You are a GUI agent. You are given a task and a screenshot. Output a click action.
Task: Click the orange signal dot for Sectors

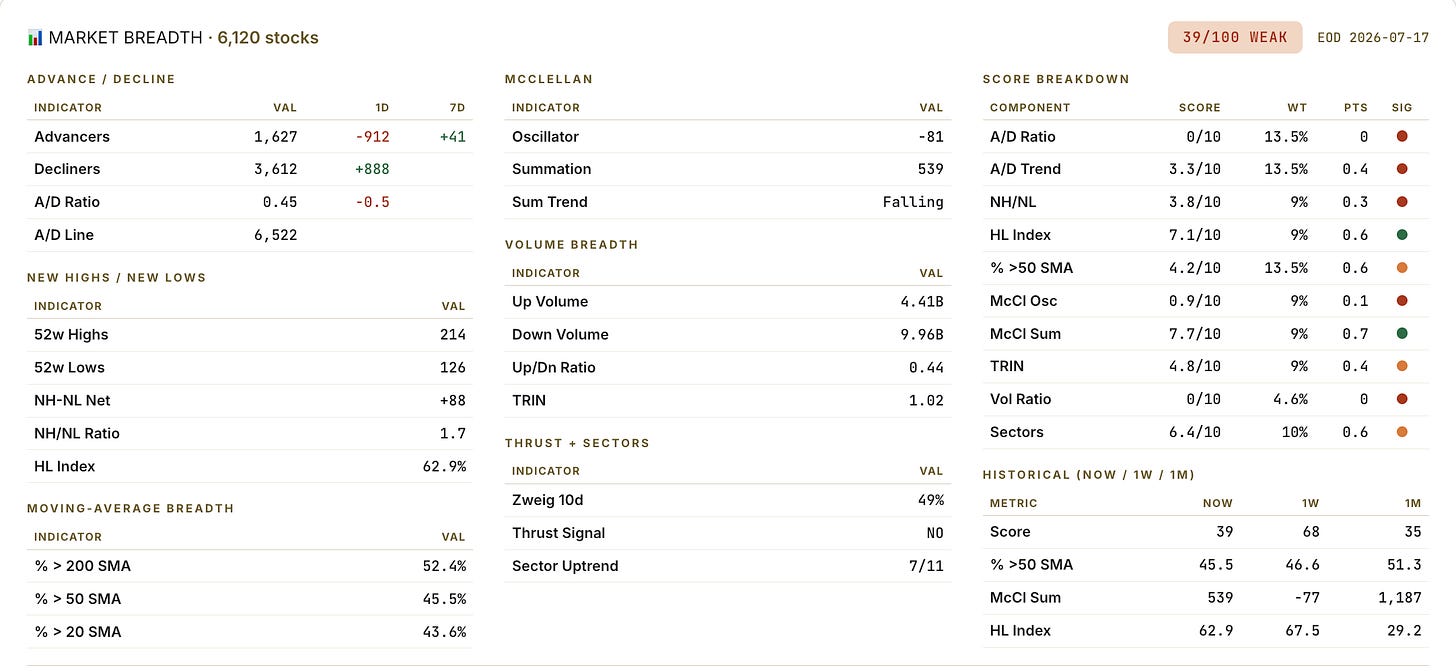coord(1402,432)
